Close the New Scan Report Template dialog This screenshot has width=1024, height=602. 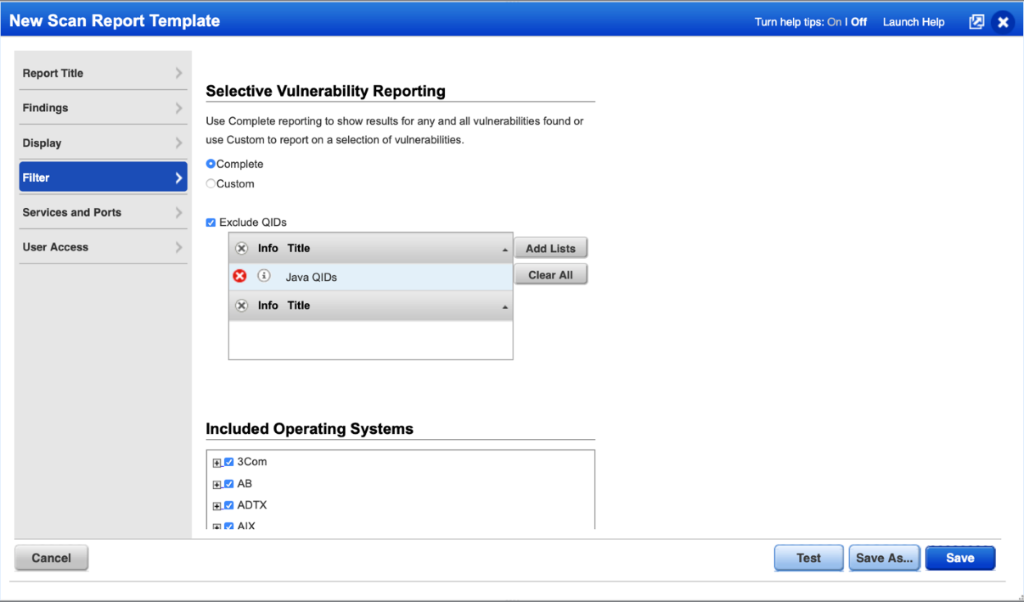1003,22
